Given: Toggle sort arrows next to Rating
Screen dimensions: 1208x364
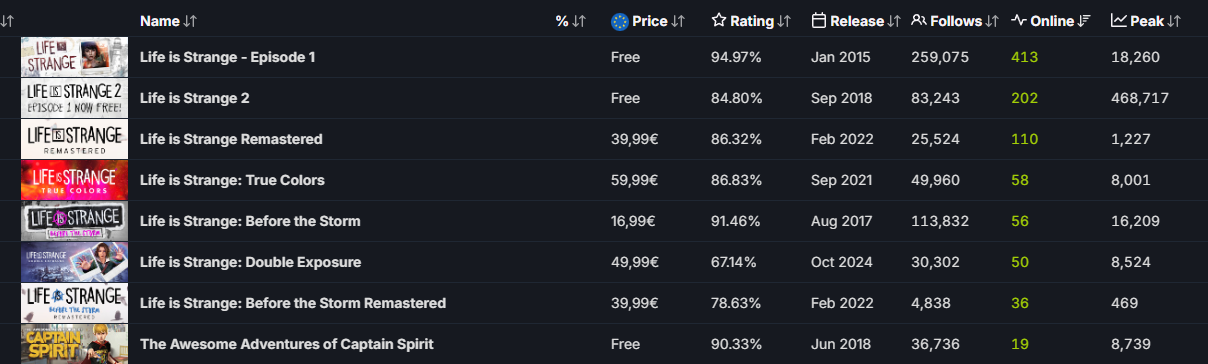Looking at the screenshot, I should (784, 21).
